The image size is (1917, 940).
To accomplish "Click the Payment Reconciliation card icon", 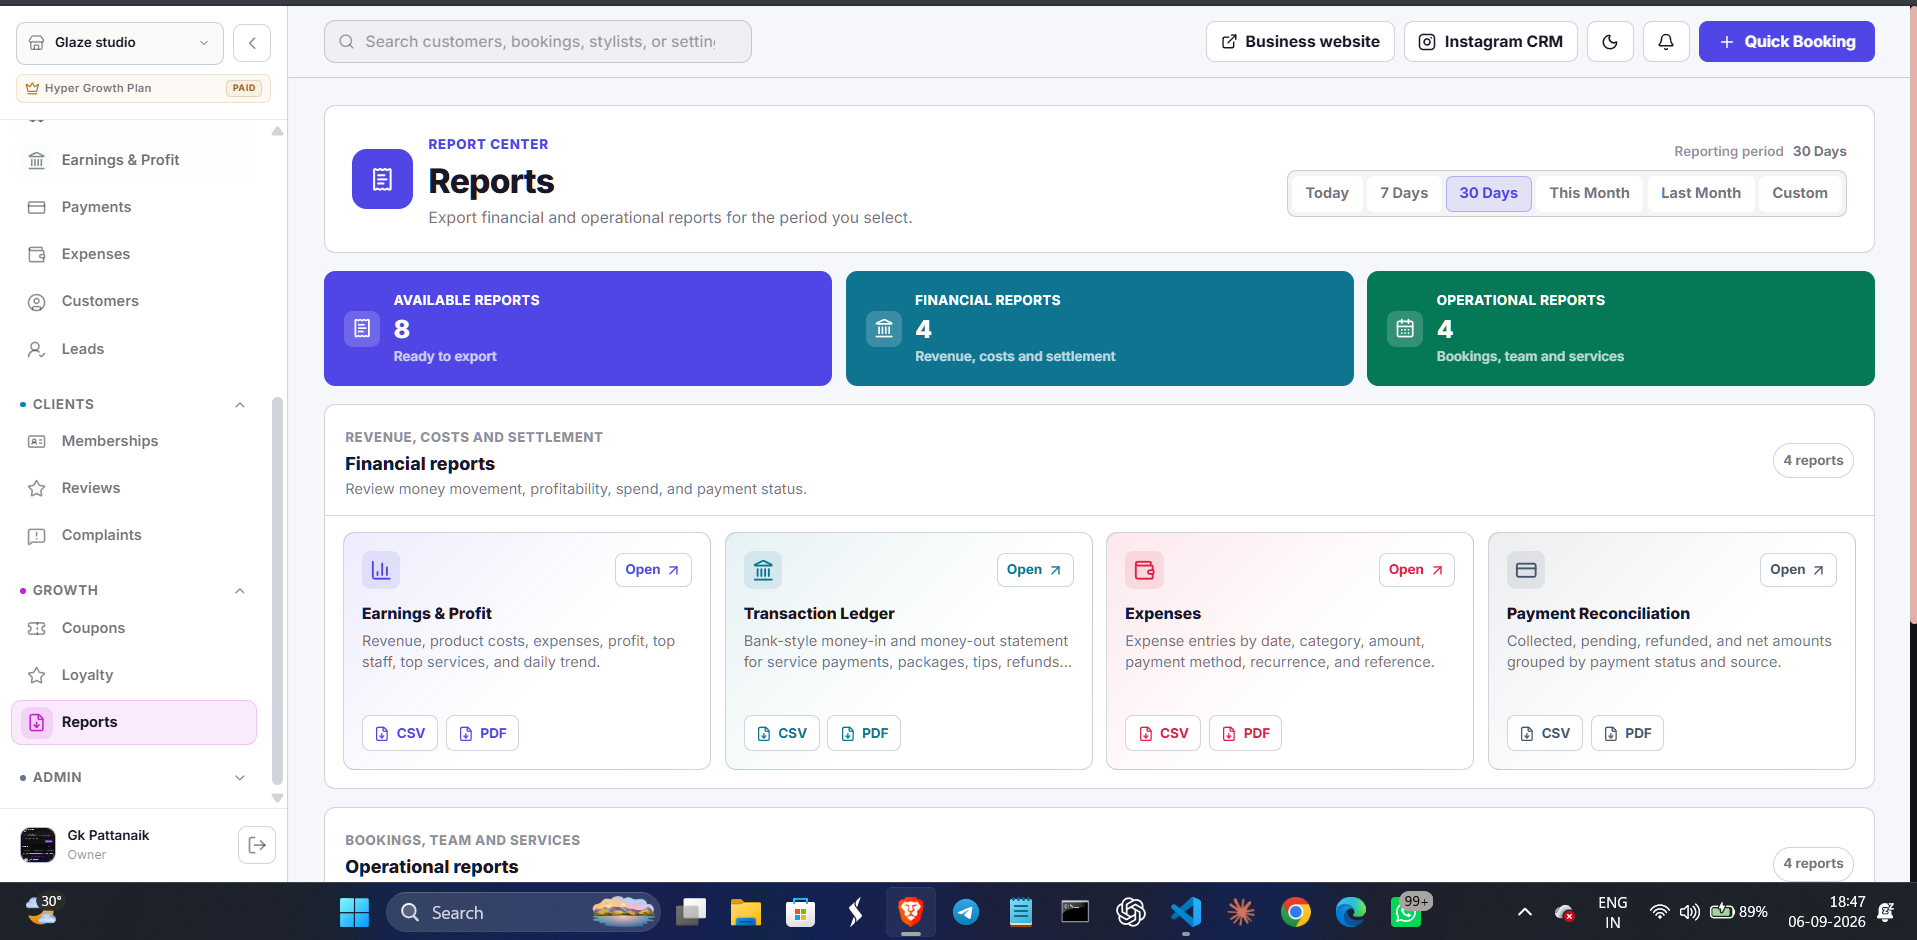I will pos(1526,570).
